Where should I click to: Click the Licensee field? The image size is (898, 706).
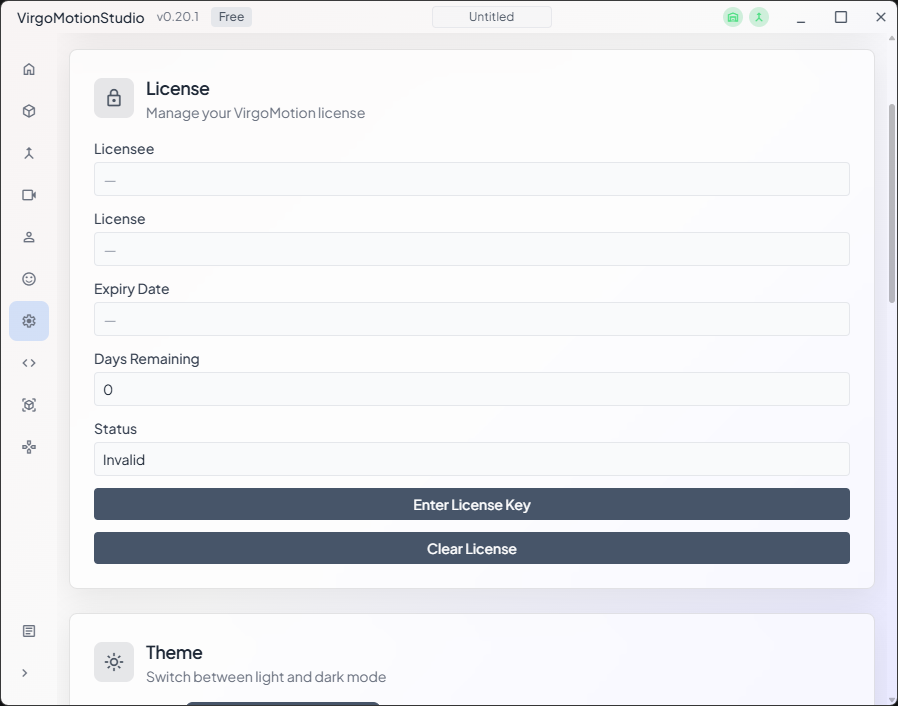[x=472, y=179]
